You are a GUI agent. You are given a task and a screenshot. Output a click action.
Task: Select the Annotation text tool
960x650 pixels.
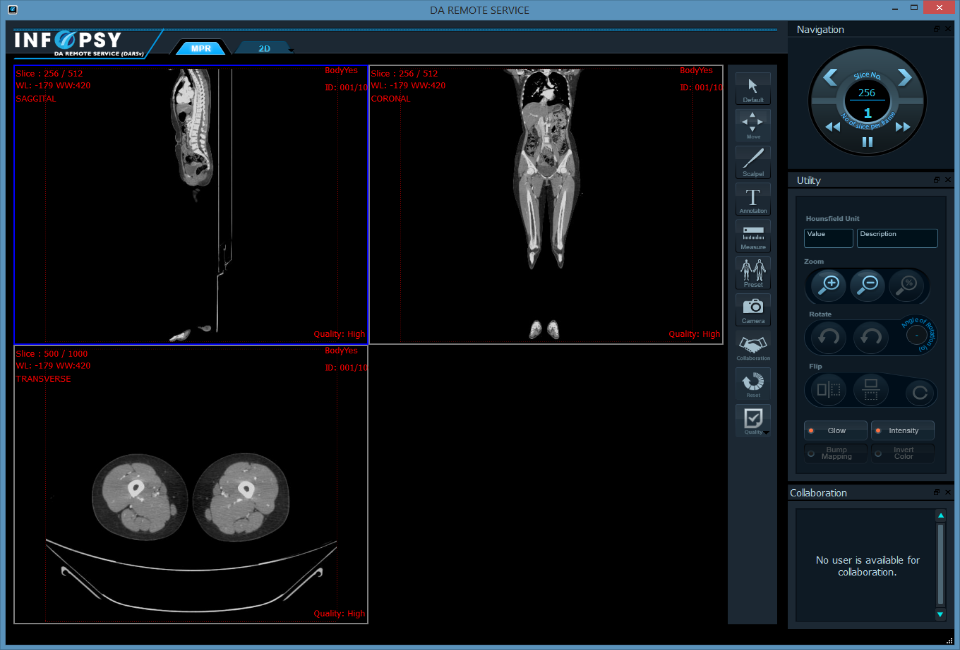[753, 200]
